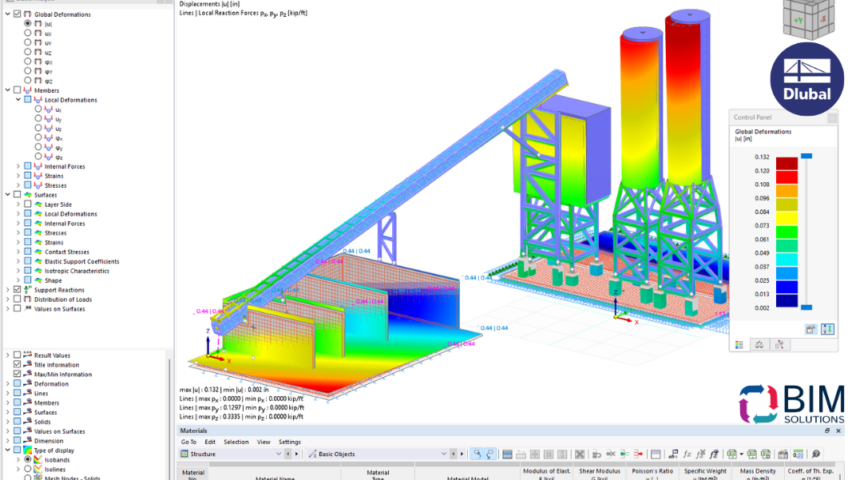This screenshot has height=480, width=848.
Task: Open Settings in the Materials panel
Action: coord(289,441)
